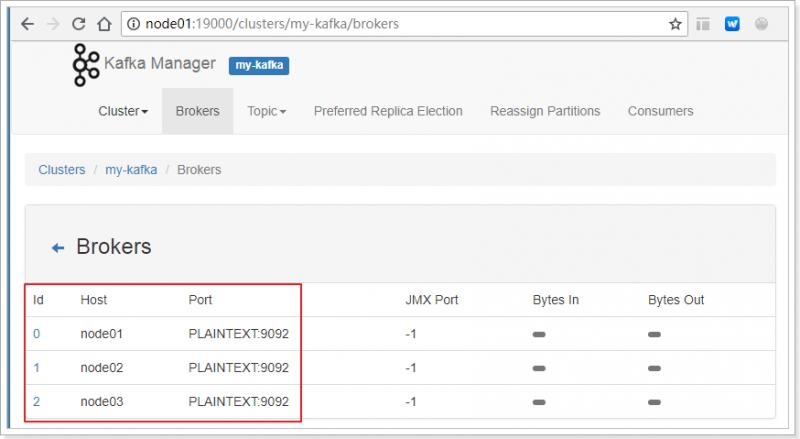
Task: Open browser home page icon
Action: pyautogui.click(x=104, y=24)
